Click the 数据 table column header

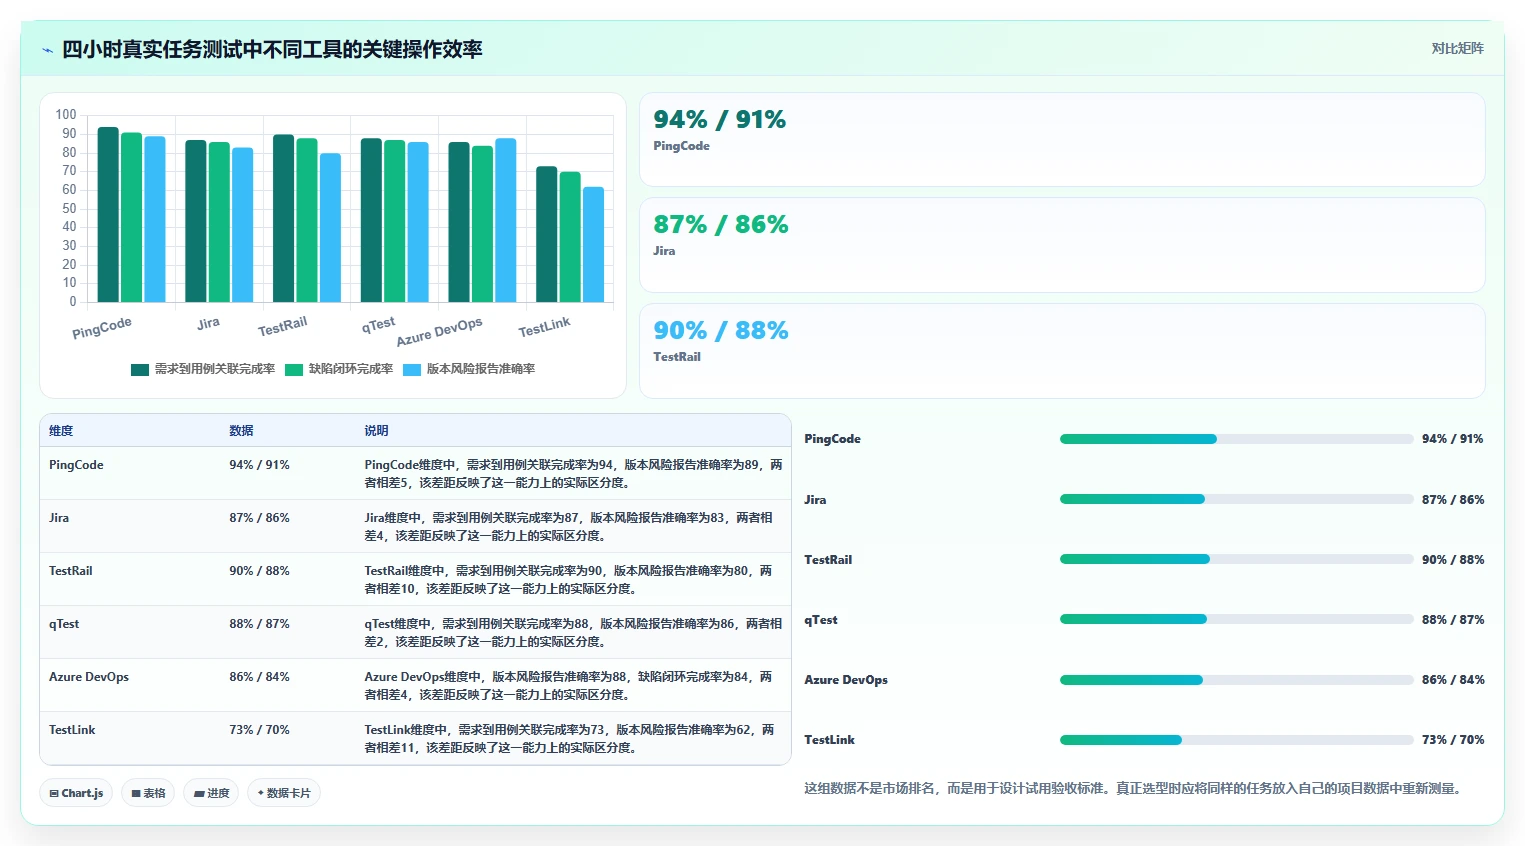tap(241, 431)
